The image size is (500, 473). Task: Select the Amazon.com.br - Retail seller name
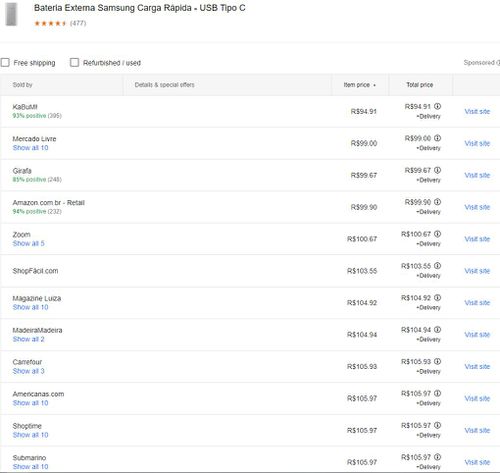click(49, 203)
